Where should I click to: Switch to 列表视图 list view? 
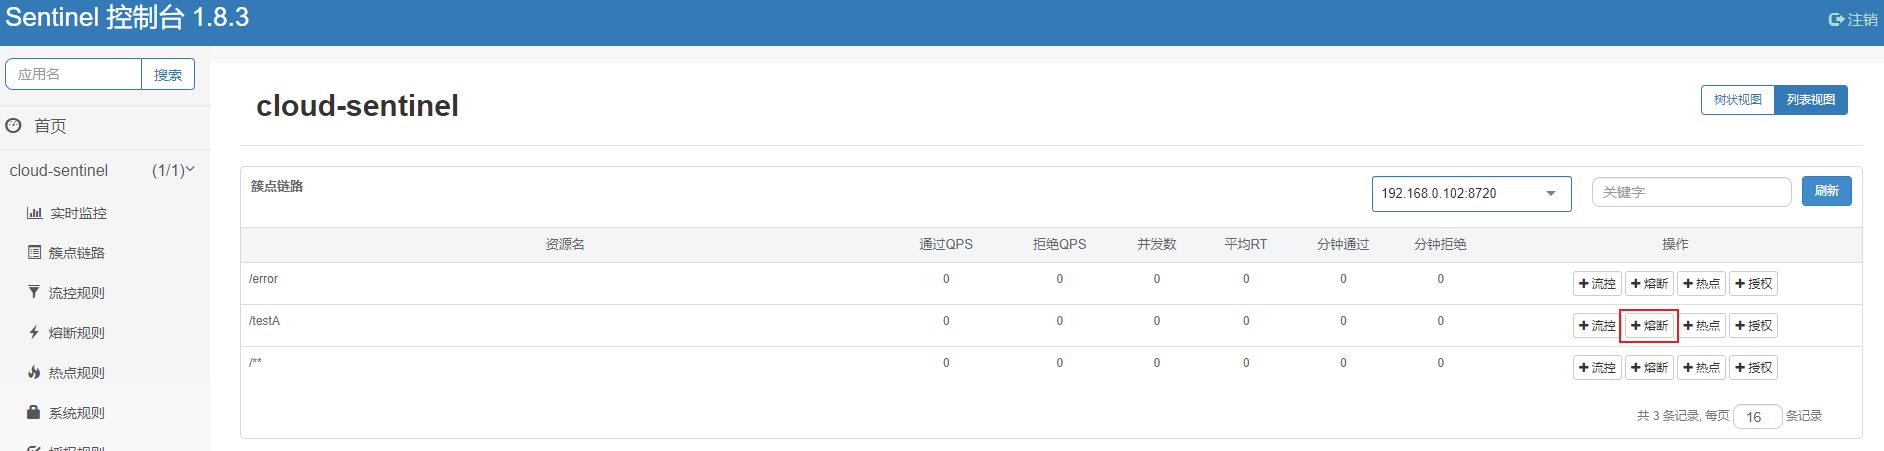coord(1811,100)
